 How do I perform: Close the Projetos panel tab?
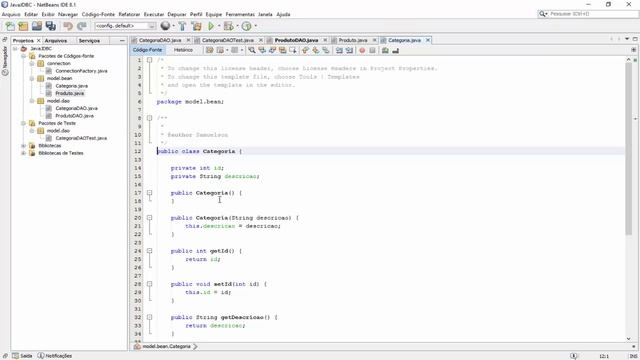tap(38, 41)
